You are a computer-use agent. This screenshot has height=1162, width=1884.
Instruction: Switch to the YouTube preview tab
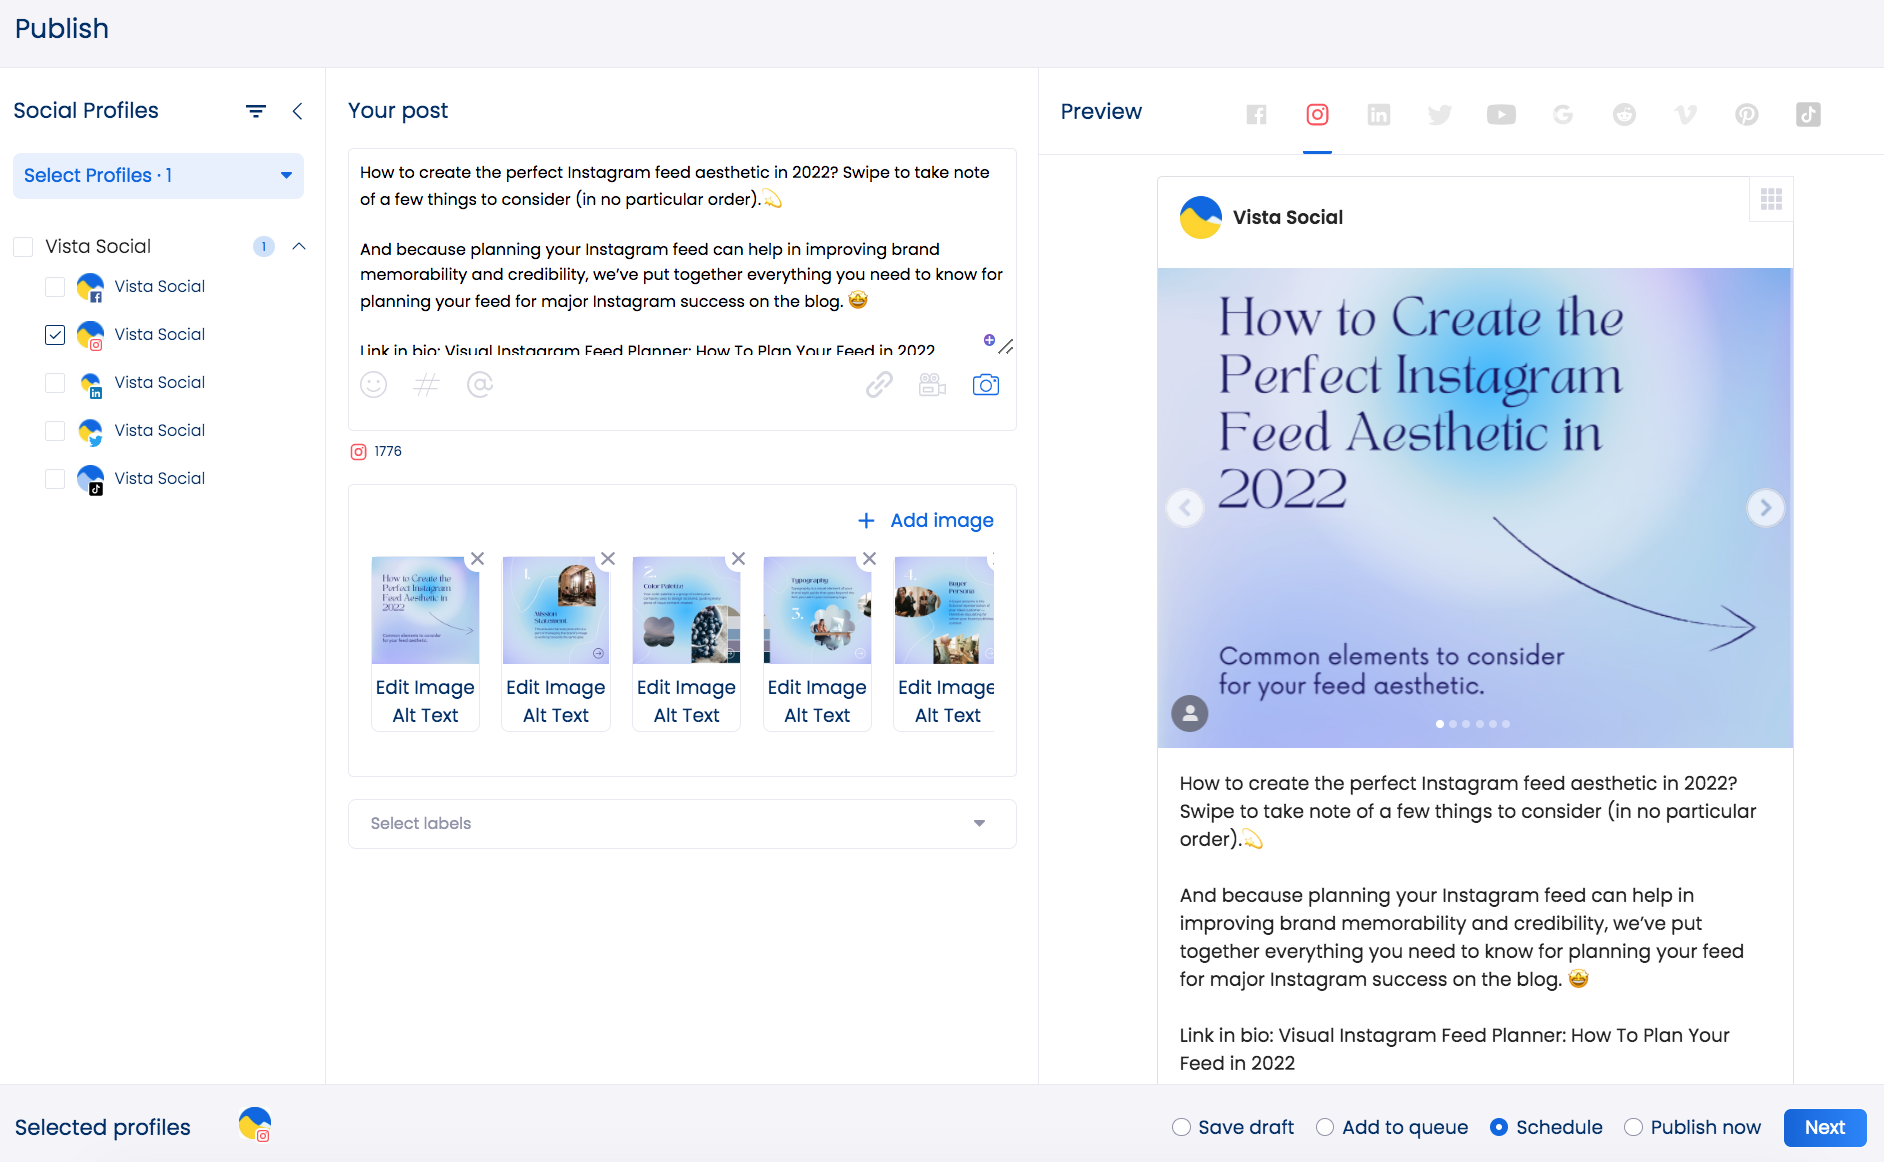pos(1500,115)
